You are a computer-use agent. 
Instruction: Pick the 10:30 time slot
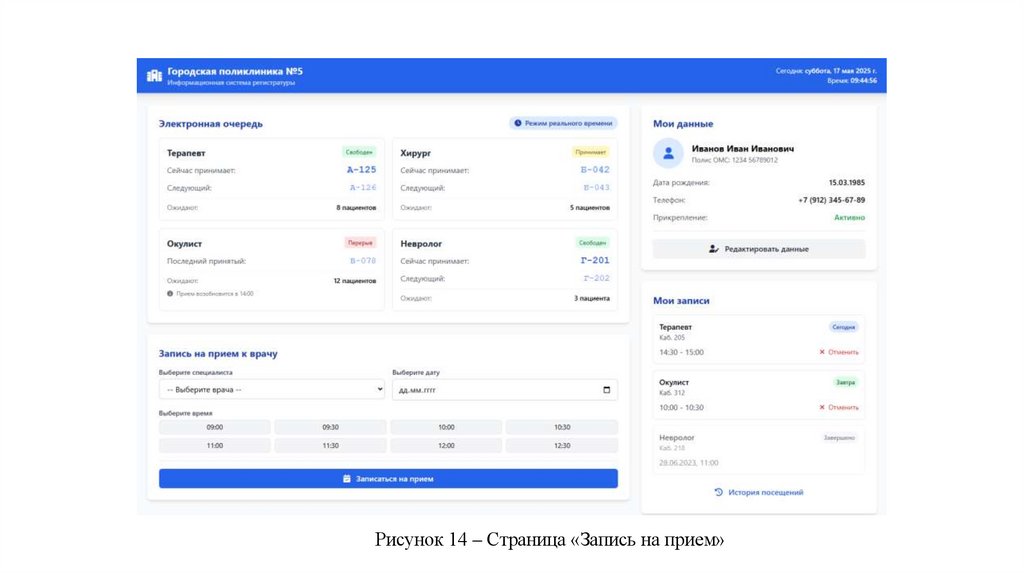[x=562, y=427]
